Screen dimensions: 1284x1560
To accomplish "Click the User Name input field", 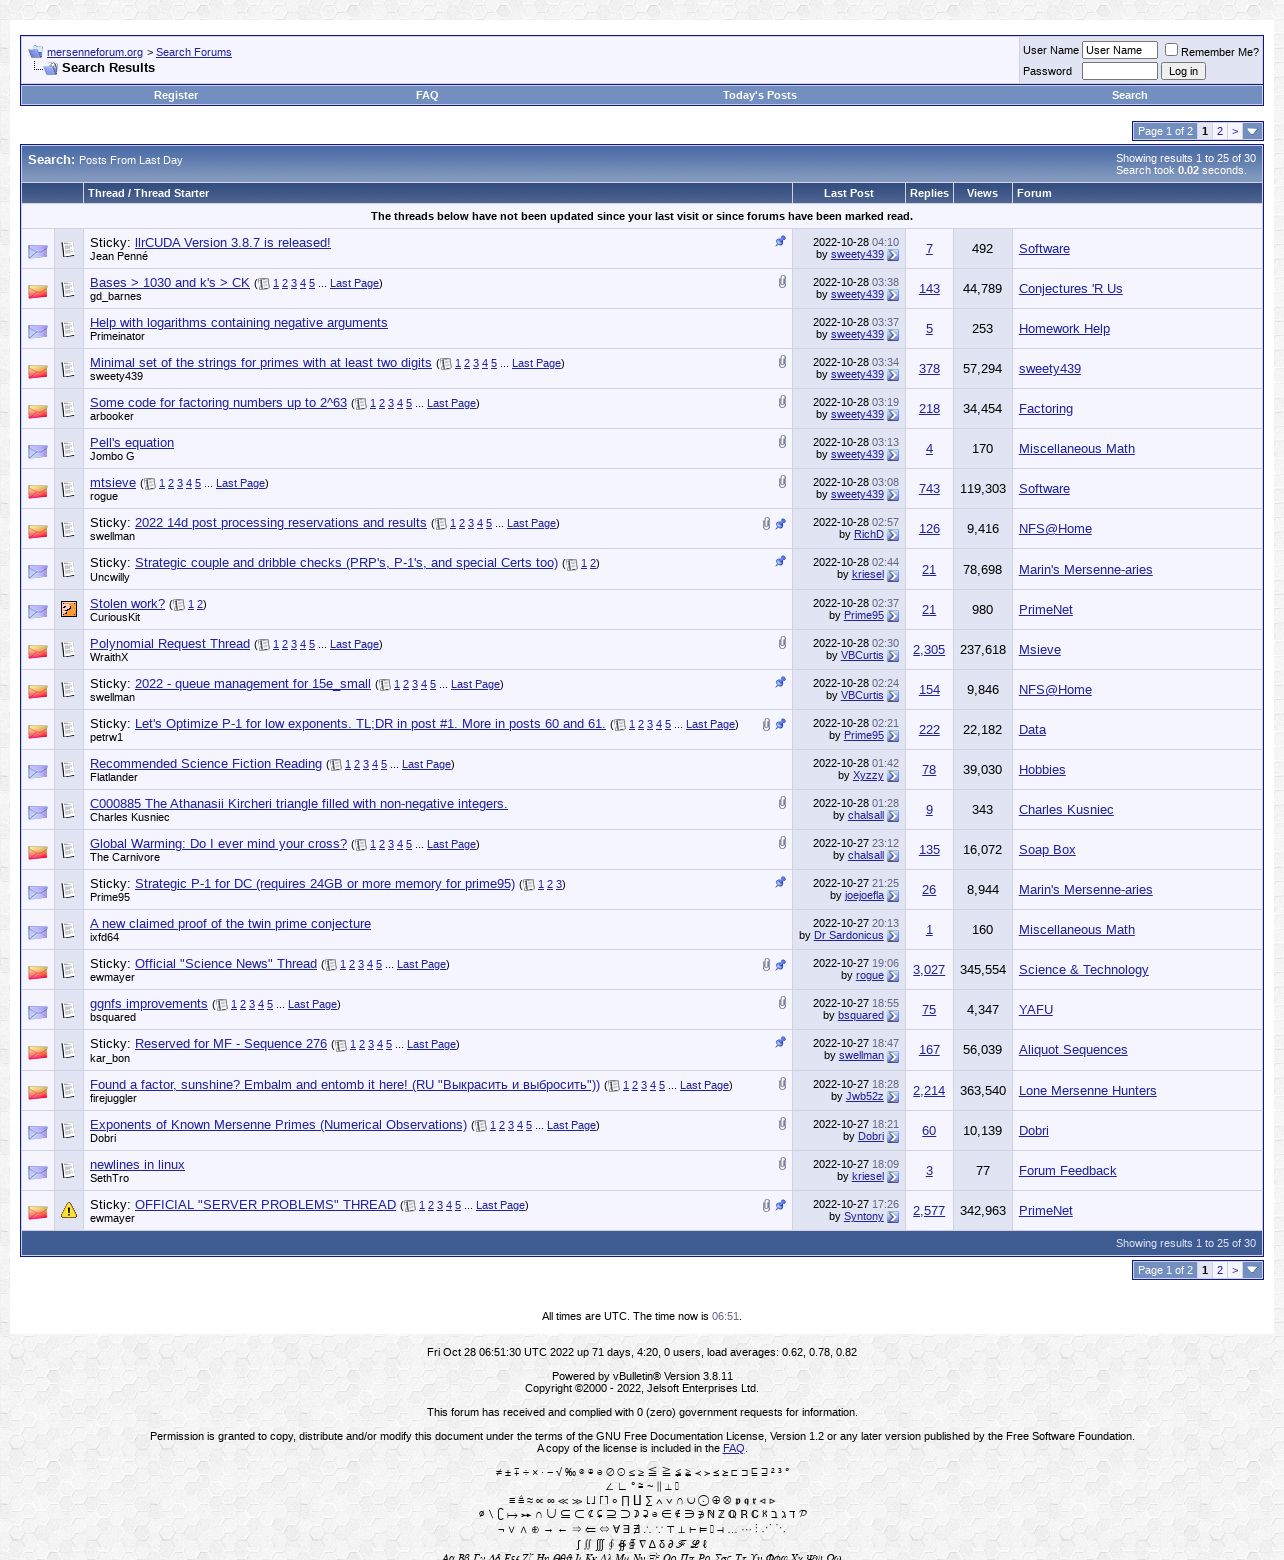I will [1120, 50].
